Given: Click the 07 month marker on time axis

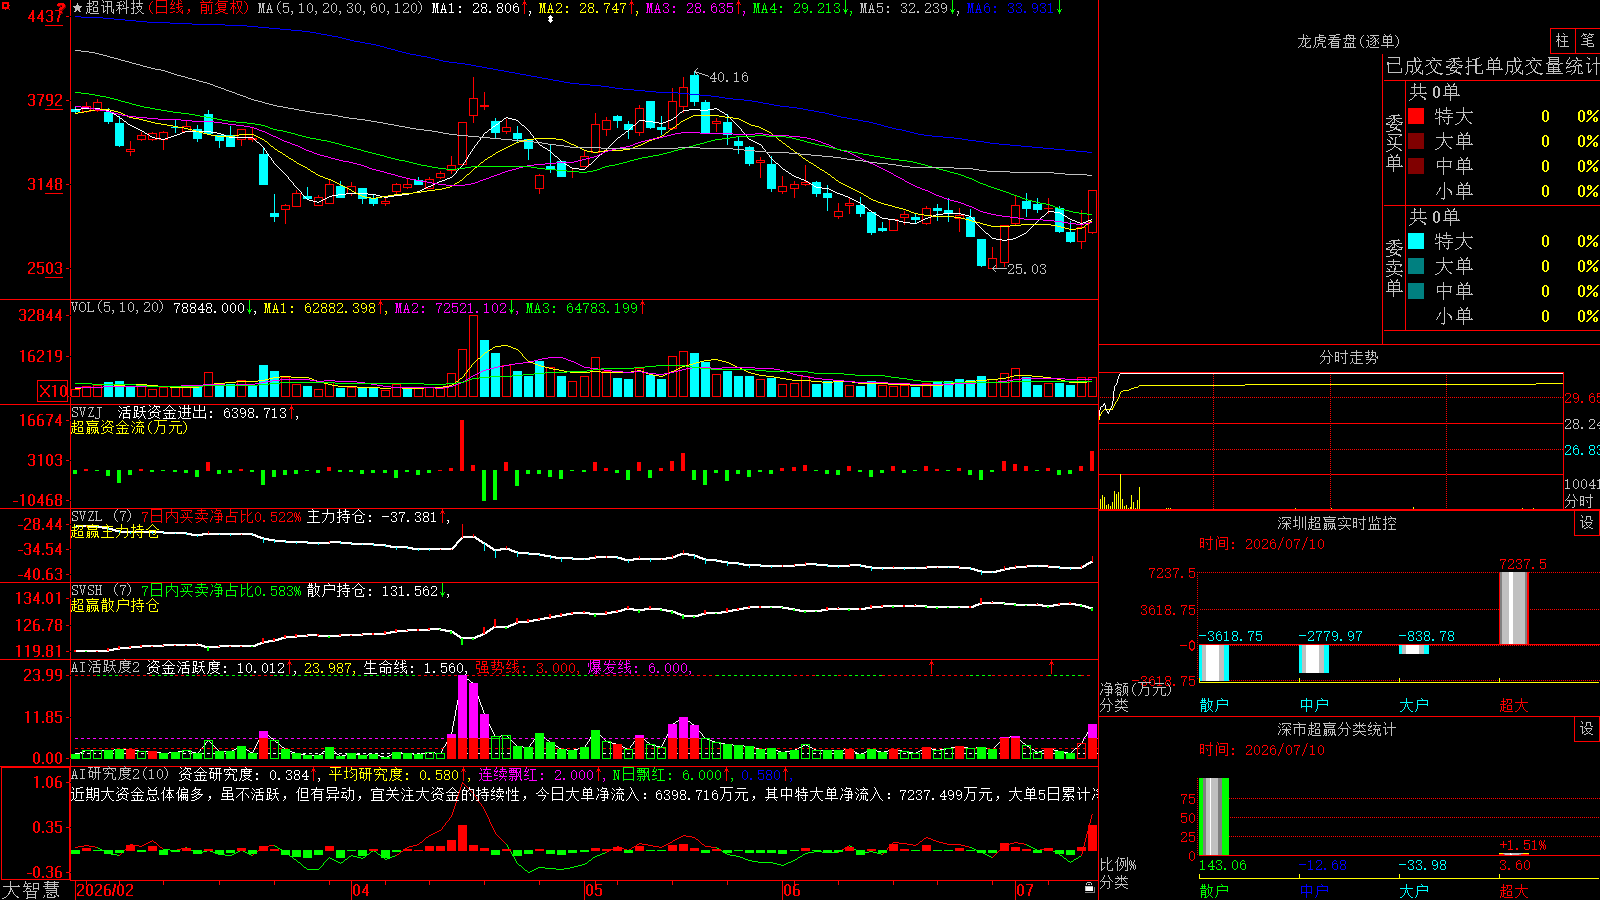Looking at the screenshot, I should click(x=1025, y=890).
